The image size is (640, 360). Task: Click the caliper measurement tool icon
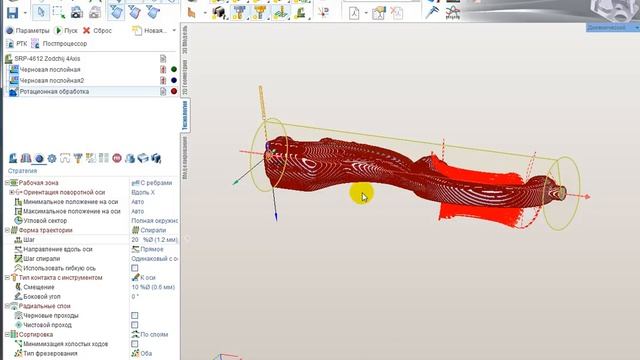432,12
